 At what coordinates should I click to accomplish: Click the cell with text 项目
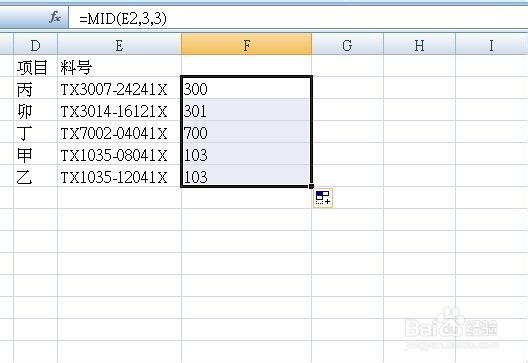tap(35, 67)
